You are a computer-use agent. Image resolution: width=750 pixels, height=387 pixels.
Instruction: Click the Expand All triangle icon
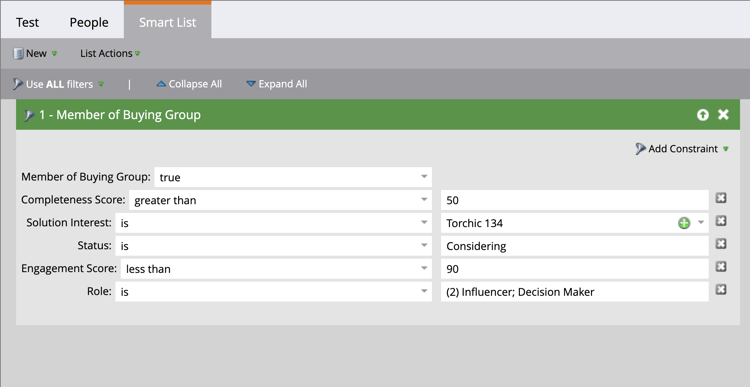click(x=251, y=84)
